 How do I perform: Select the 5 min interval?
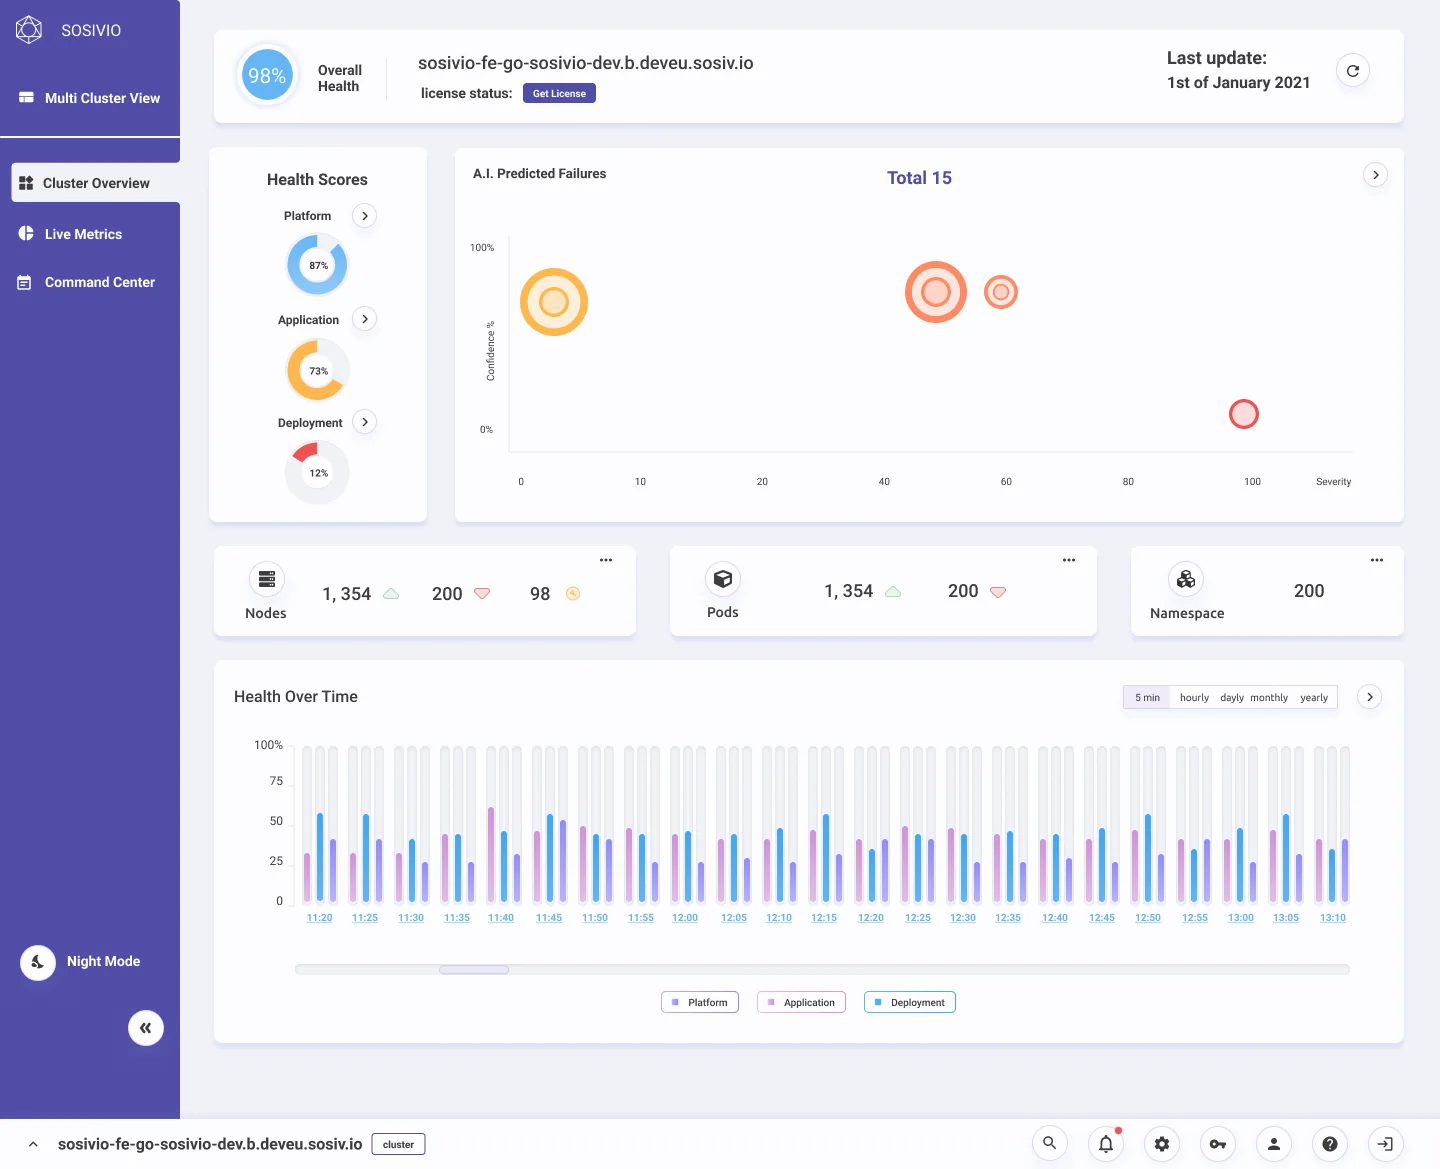pos(1147,698)
